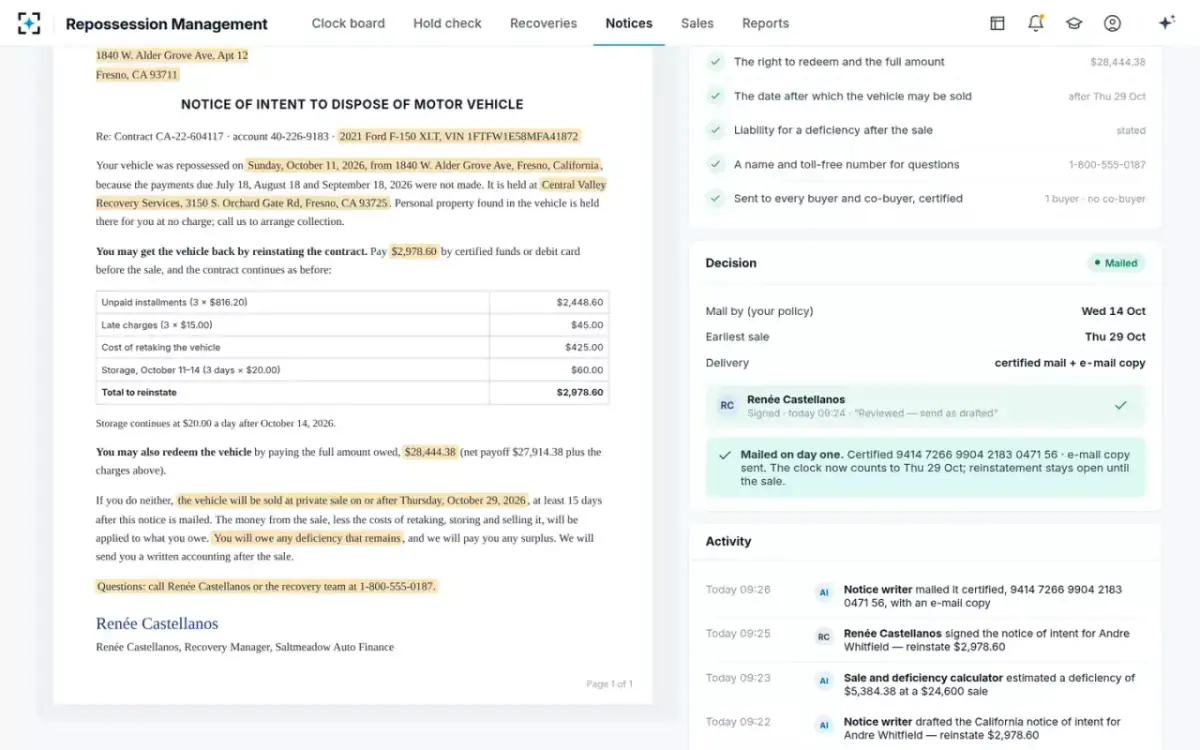Click check icon for 'date after which vehicle may be sold'
Screen dimensions: 1200x750
tap(715, 96)
